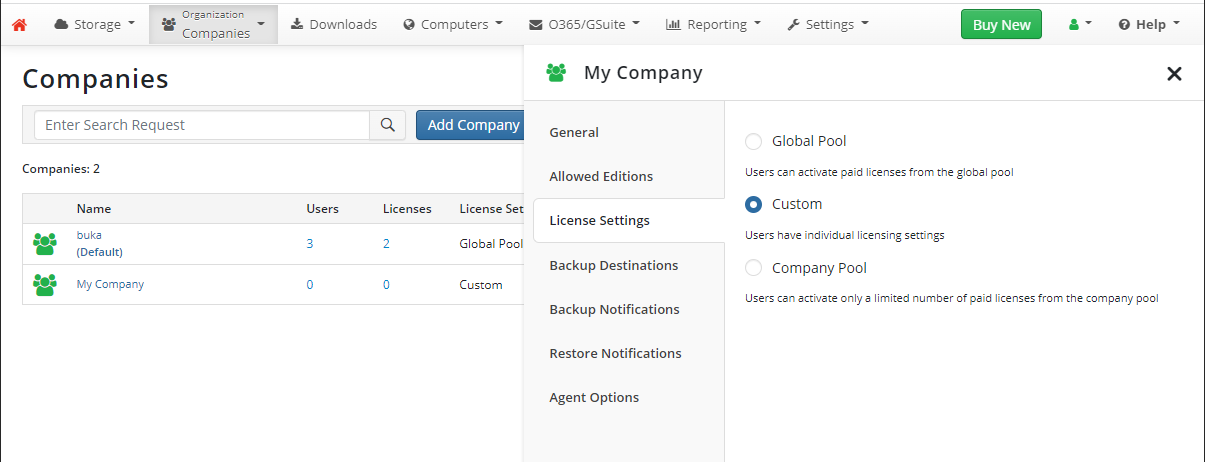Open the My Company row link
This screenshot has width=1205, height=462.
pyautogui.click(x=110, y=284)
